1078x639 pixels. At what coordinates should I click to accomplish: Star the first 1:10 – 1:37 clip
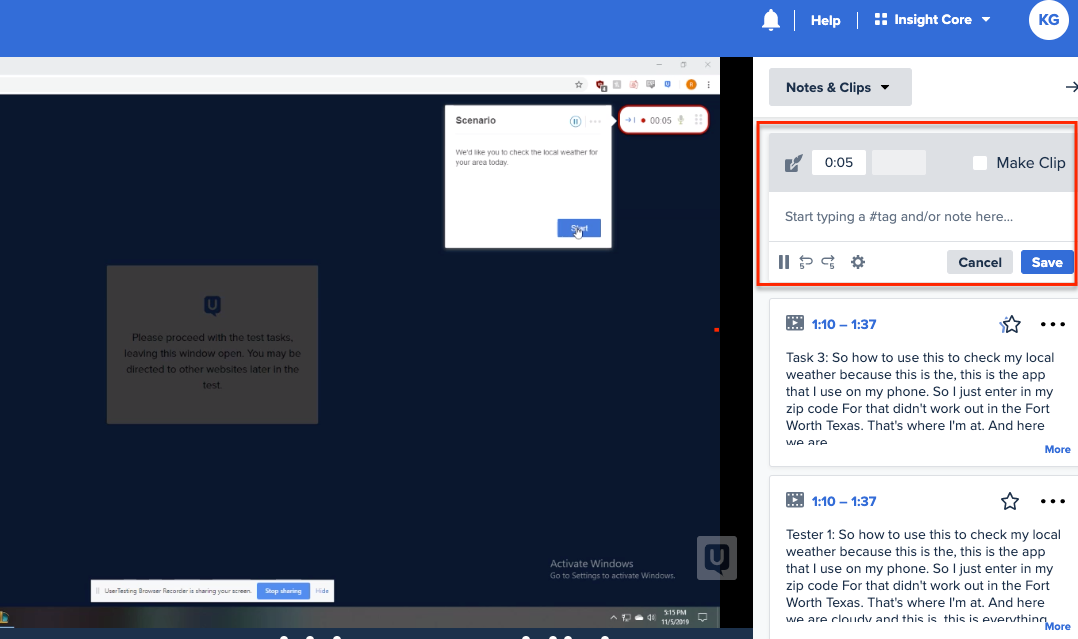pos(1010,324)
